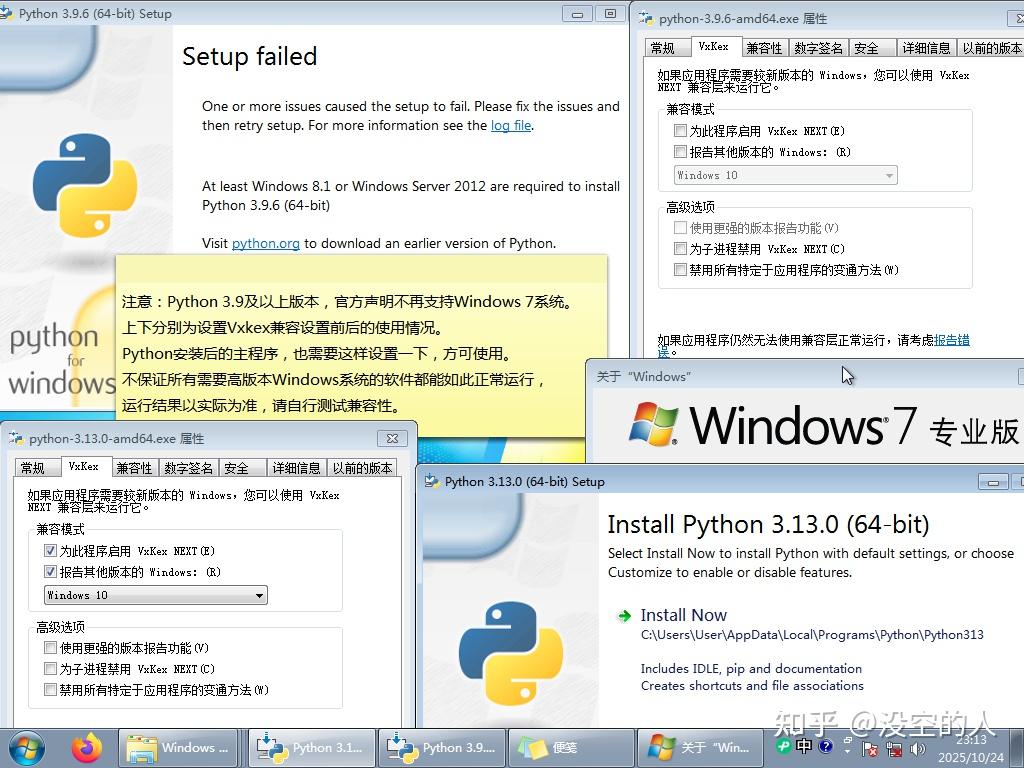The height and width of the screenshot is (768, 1024).
Task: Open the Windows Start orb
Action: (26, 748)
